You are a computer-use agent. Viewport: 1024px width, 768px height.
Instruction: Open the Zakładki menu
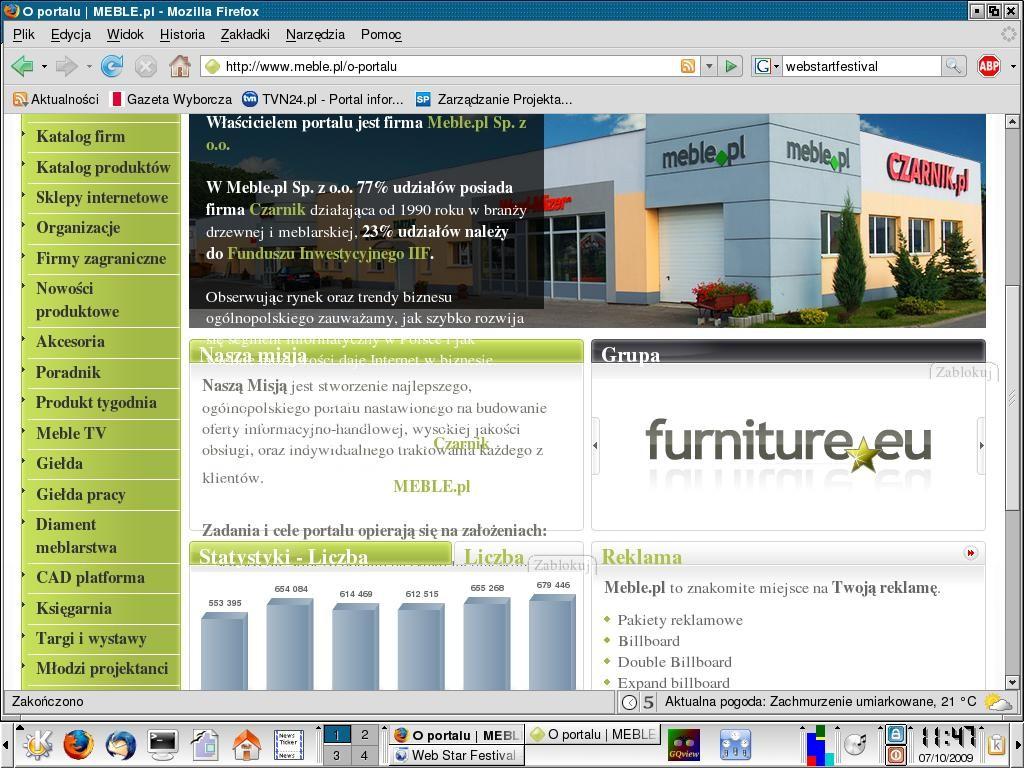[x=245, y=35]
